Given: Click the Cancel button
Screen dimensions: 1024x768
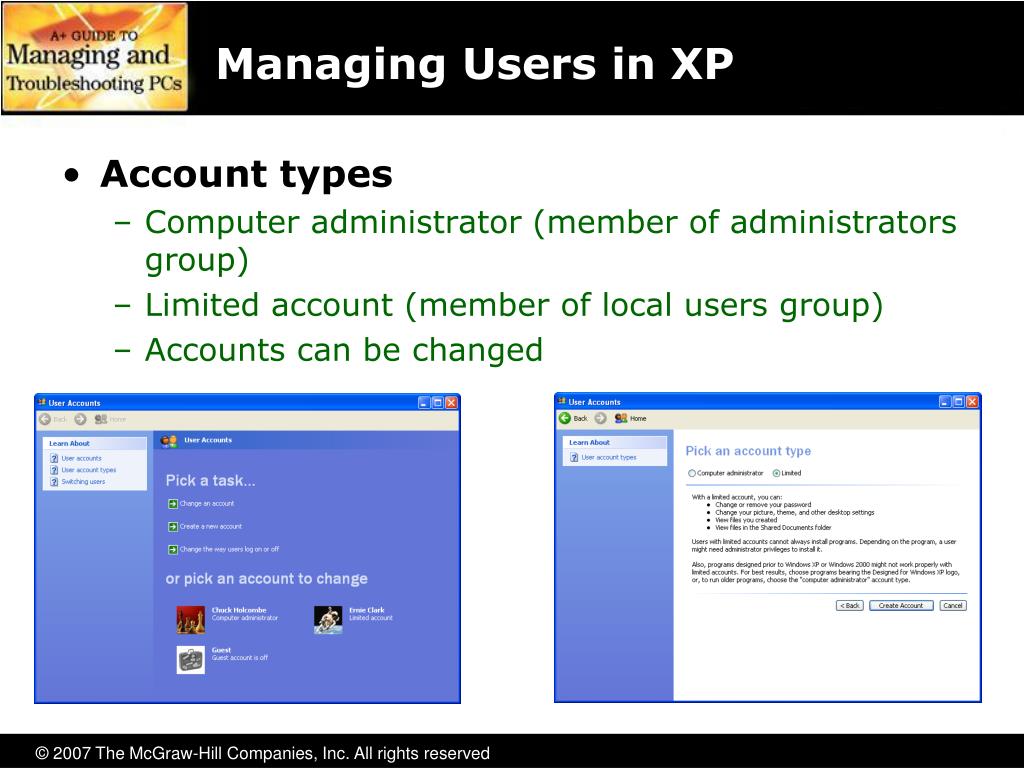Looking at the screenshot, I should pyautogui.click(x=953, y=605).
